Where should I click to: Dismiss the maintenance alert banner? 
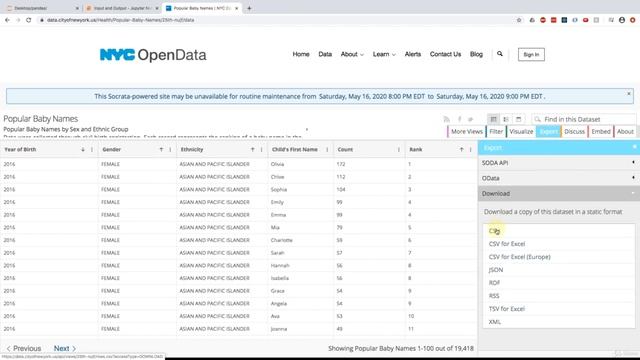tap(629, 93)
